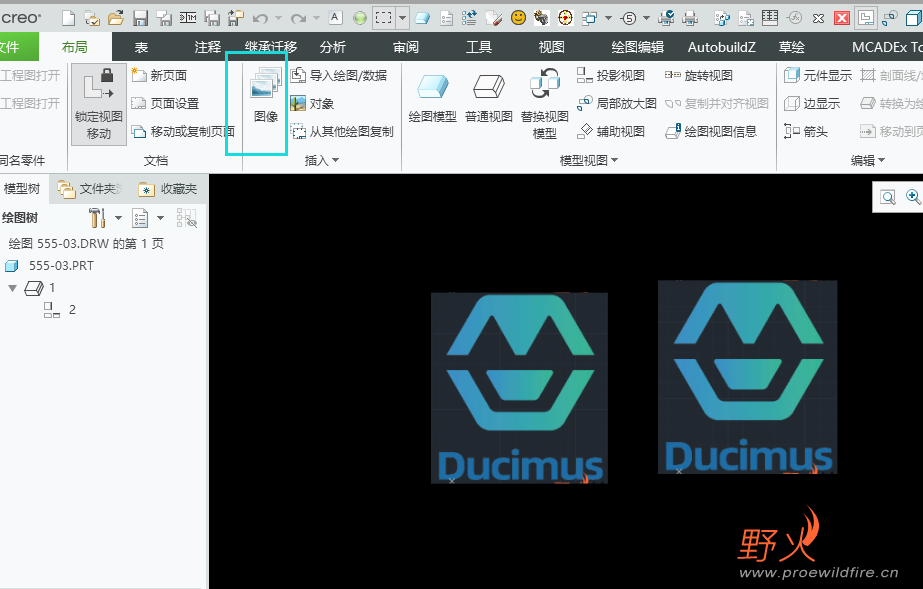923x589 pixels.
Task: Insert a 局部放大图
Action: [x=617, y=104]
